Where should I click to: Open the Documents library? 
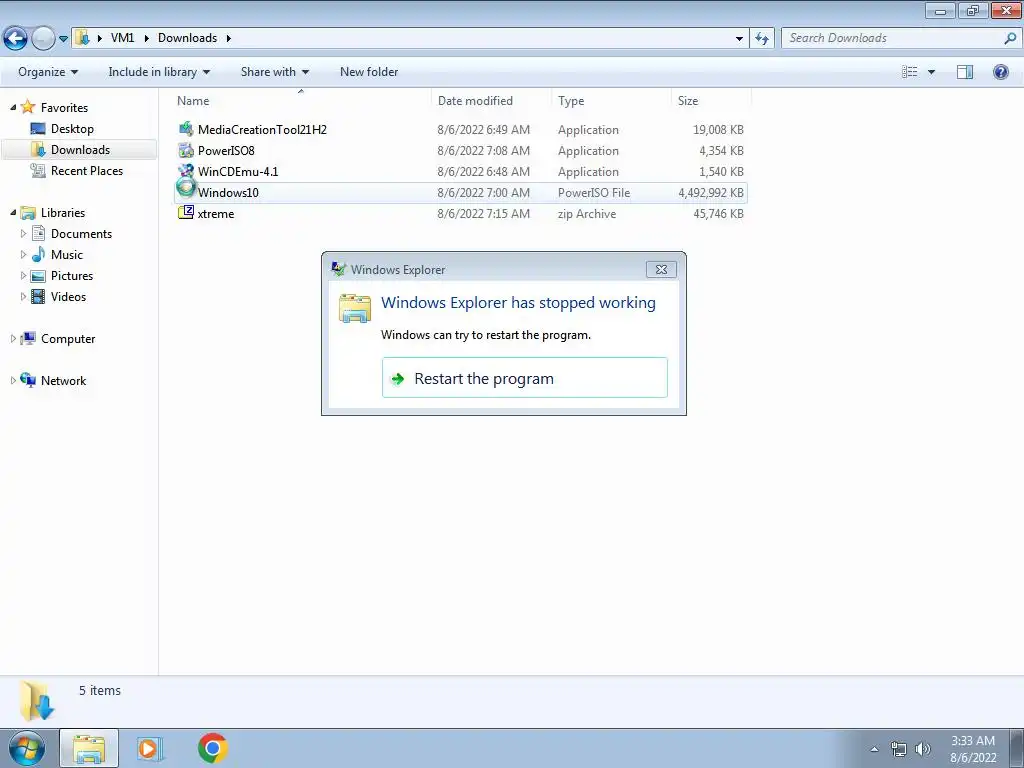pyautogui.click(x=81, y=234)
